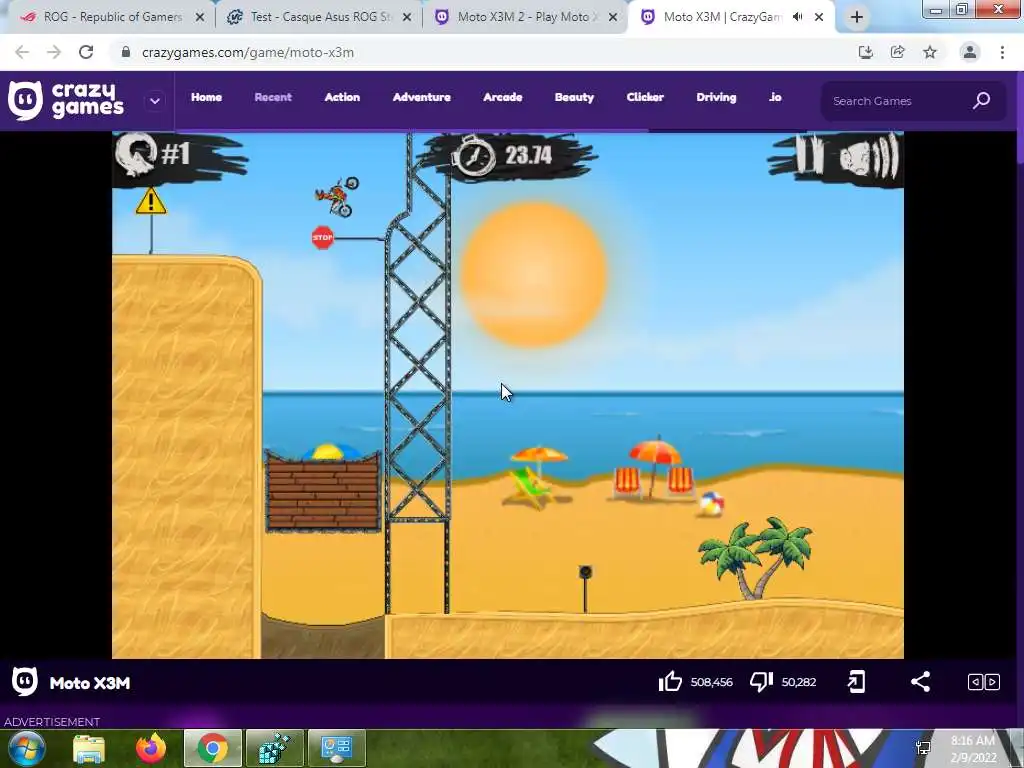Viewport: 1024px width, 768px height.
Task: Bookmark this page with star icon
Action: tap(930, 52)
